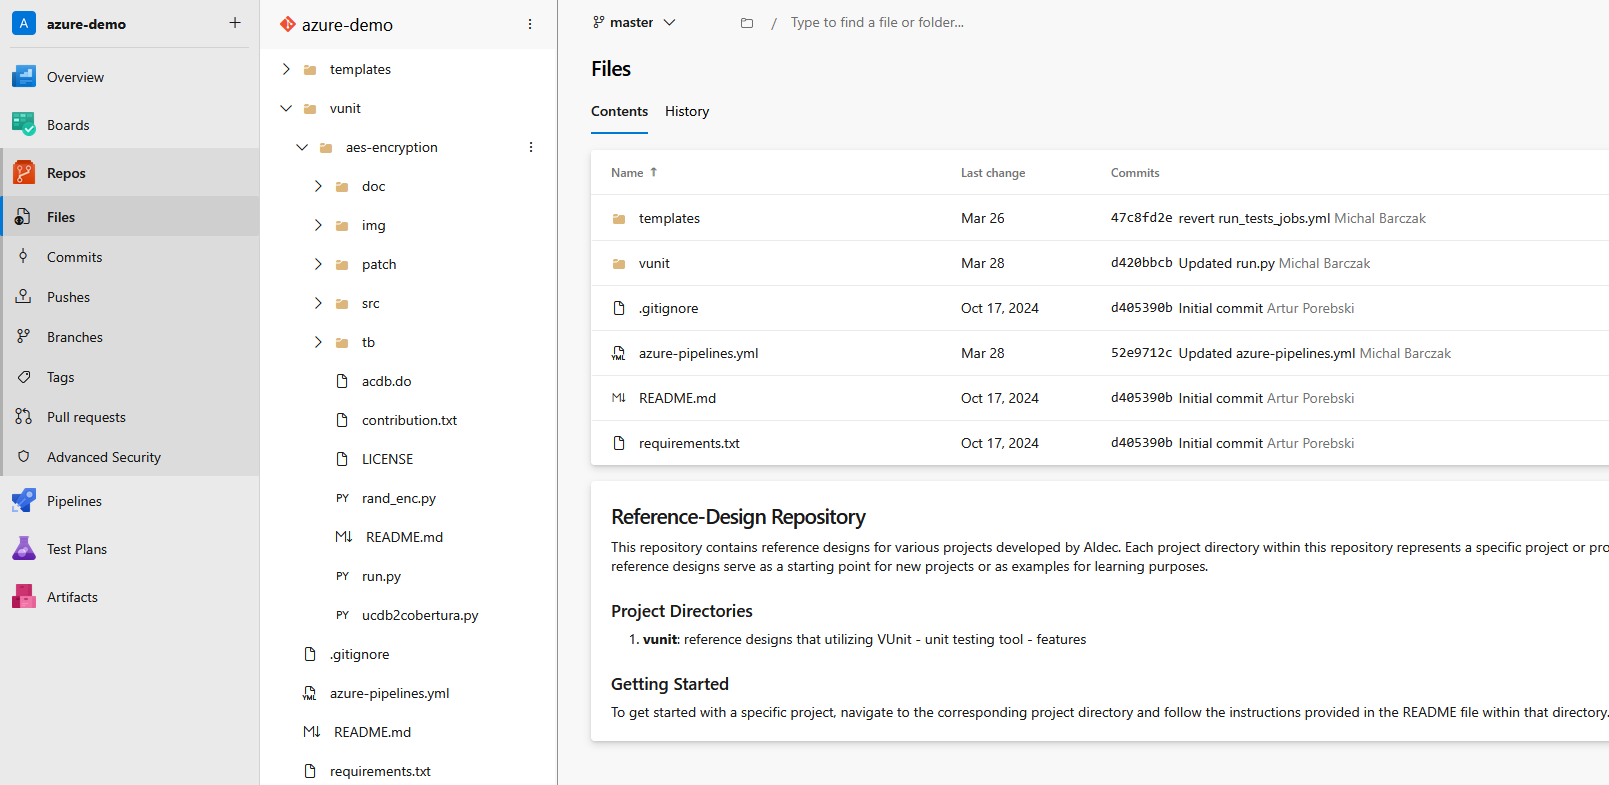Open the Overview hub icon
1609x785 pixels.
(x=24, y=77)
